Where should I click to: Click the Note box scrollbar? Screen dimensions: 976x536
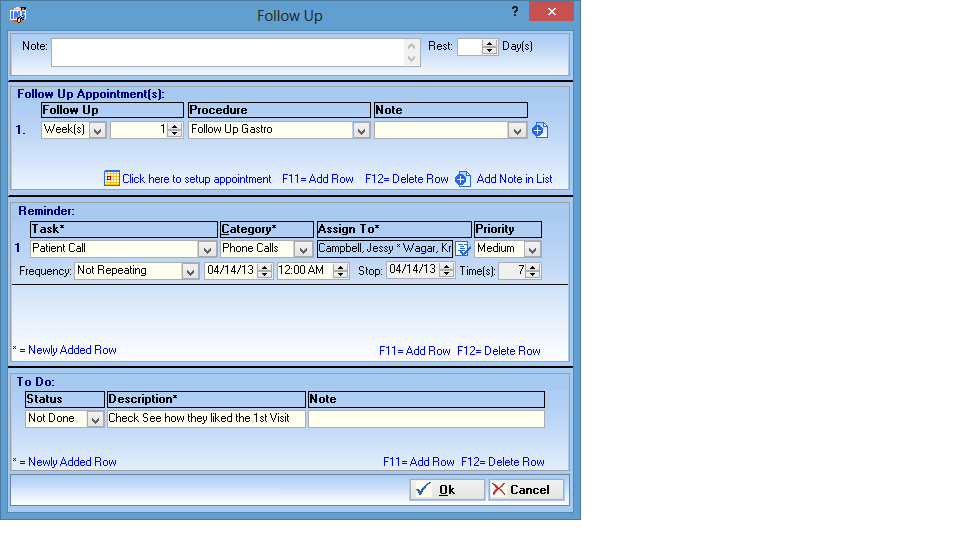[411, 52]
